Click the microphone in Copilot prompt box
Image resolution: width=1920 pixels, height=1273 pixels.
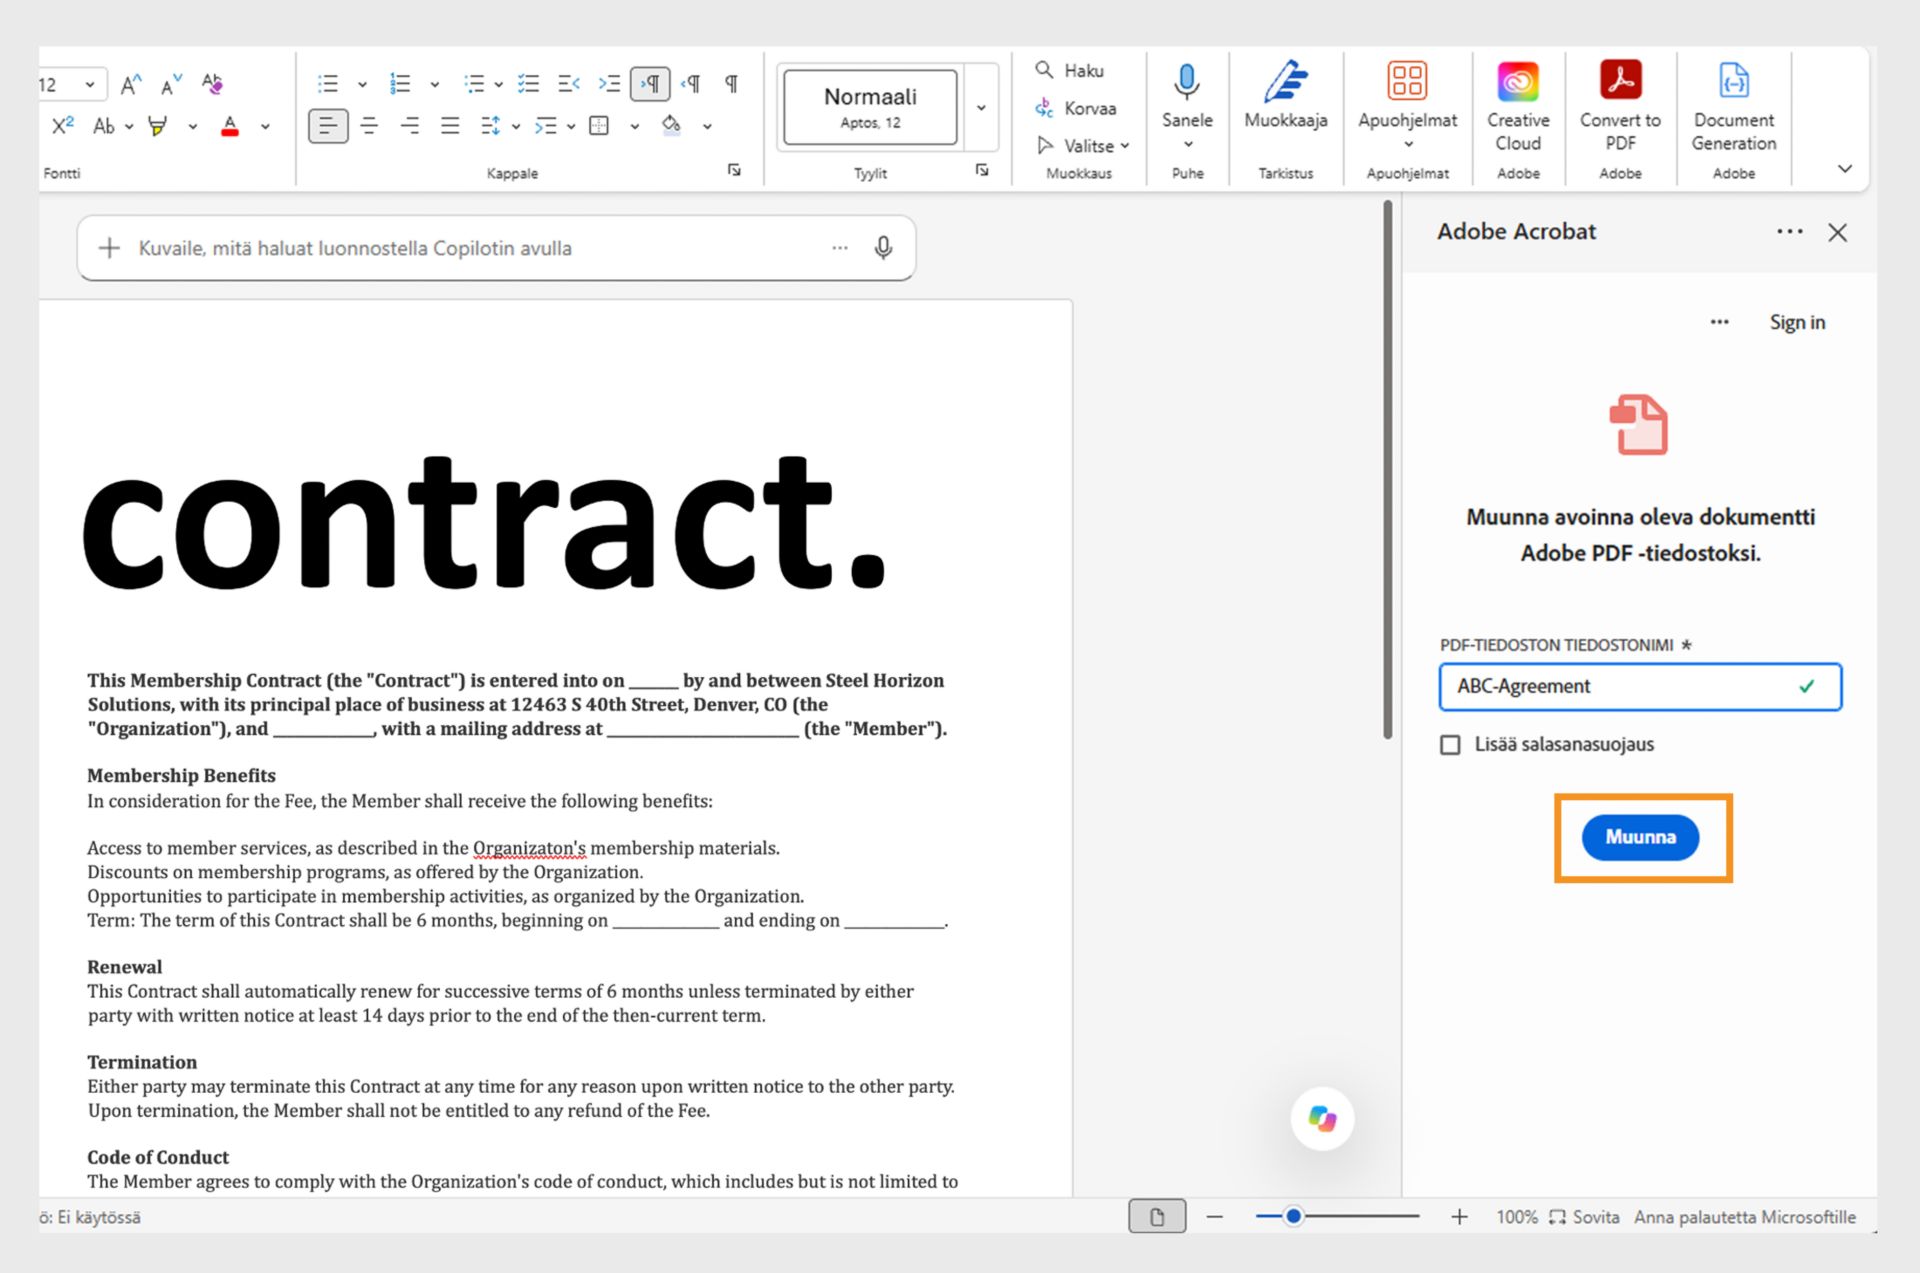883,248
